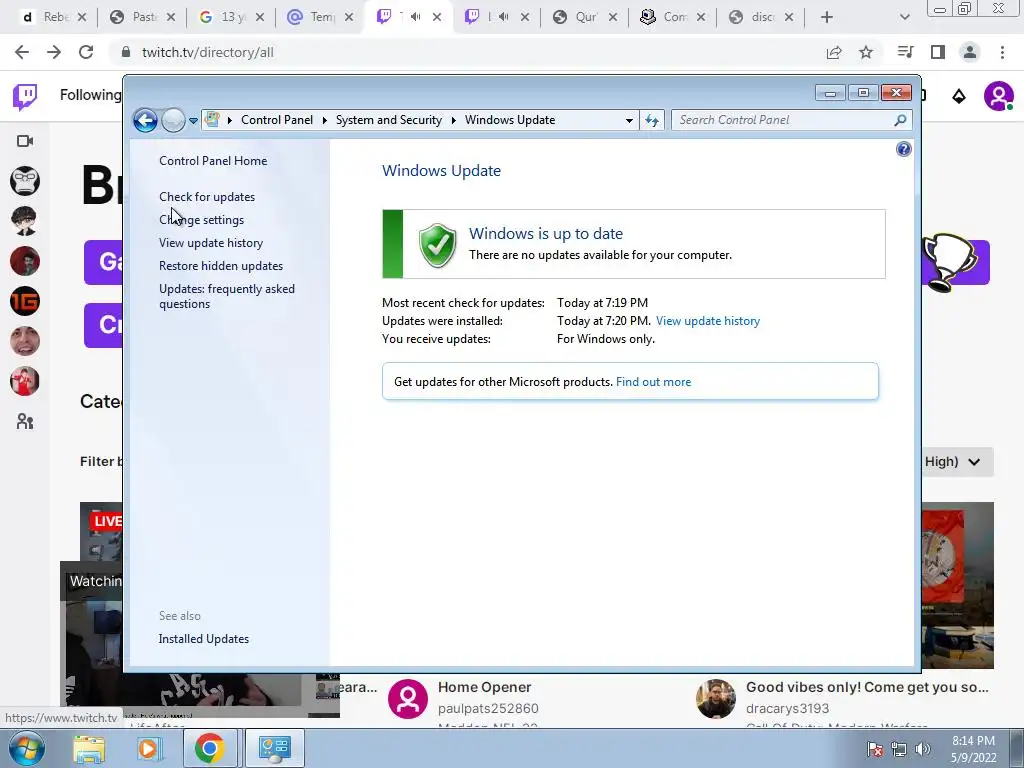Toggle Chrome side panel icon
This screenshot has height=768, width=1024.
pos(938,52)
